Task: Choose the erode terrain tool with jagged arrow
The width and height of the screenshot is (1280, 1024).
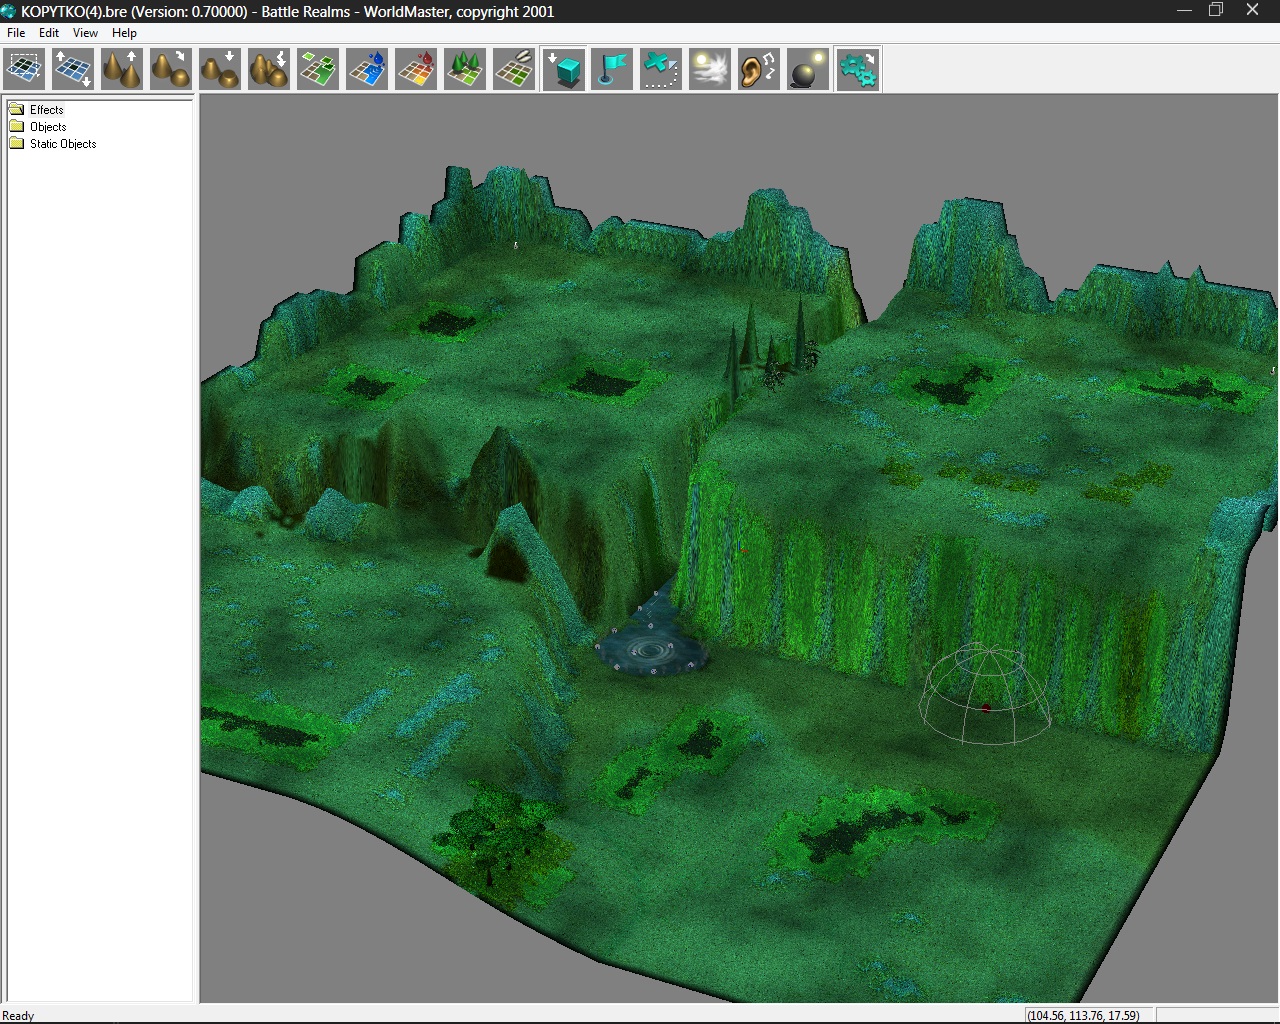Action: click(269, 70)
